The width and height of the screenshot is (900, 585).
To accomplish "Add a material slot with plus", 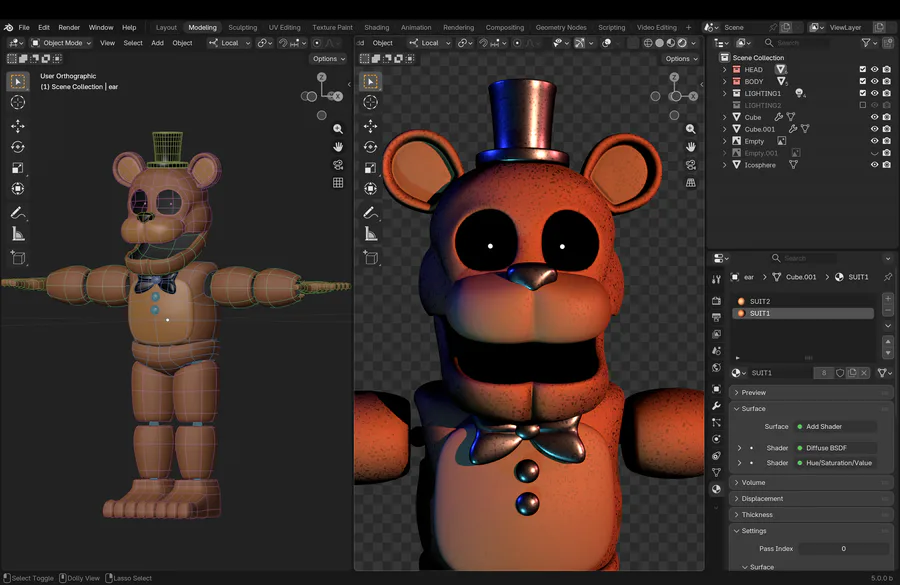I will point(888,299).
